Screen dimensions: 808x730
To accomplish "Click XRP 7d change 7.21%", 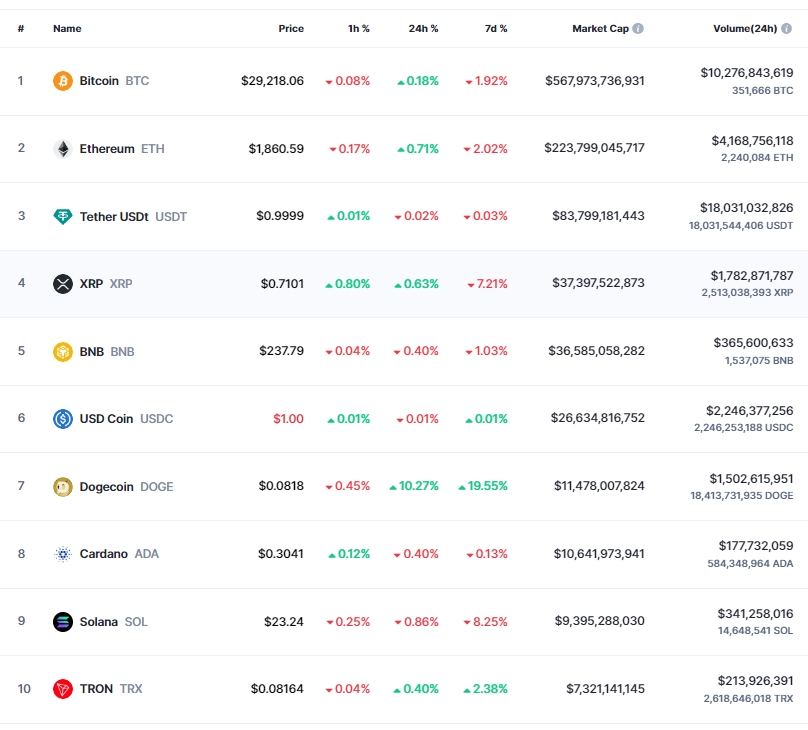I will tap(487, 284).
